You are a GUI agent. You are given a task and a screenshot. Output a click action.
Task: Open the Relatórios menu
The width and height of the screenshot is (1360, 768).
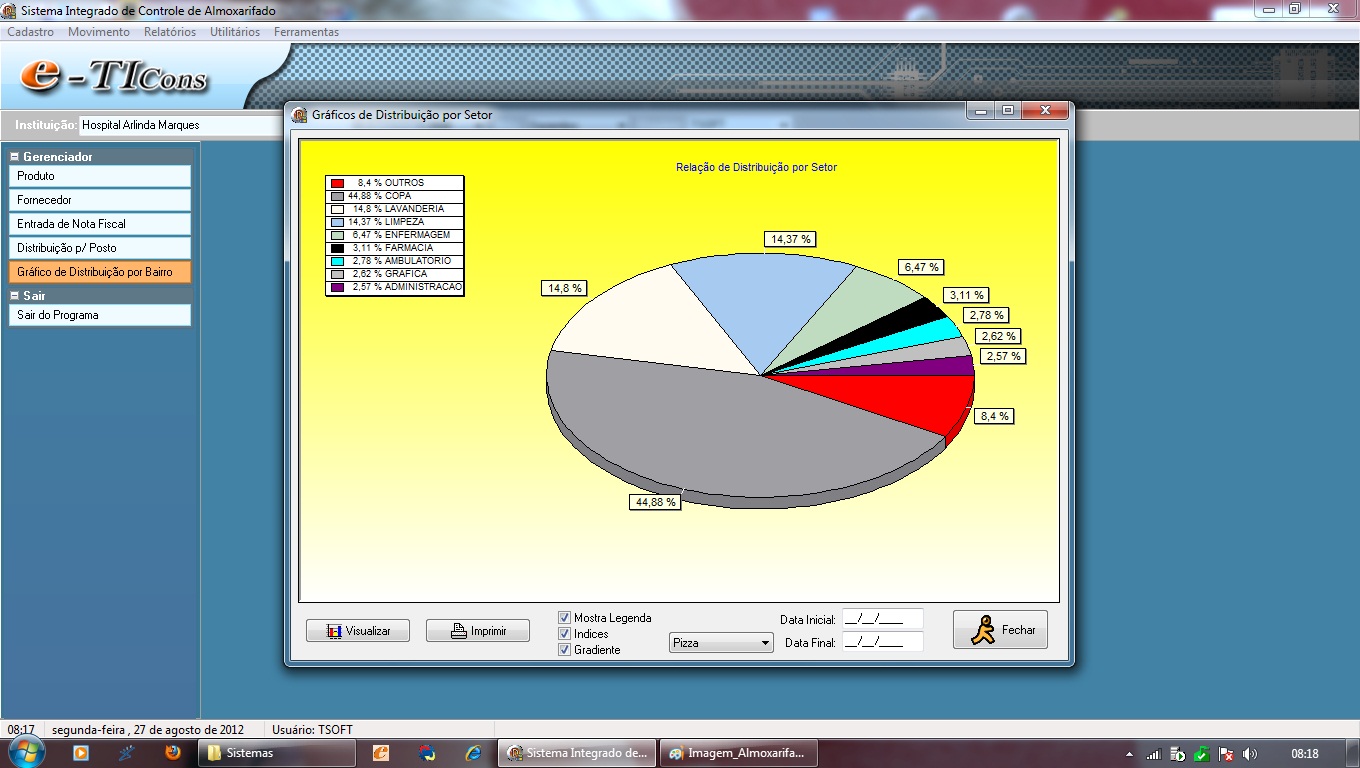(x=170, y=32)
